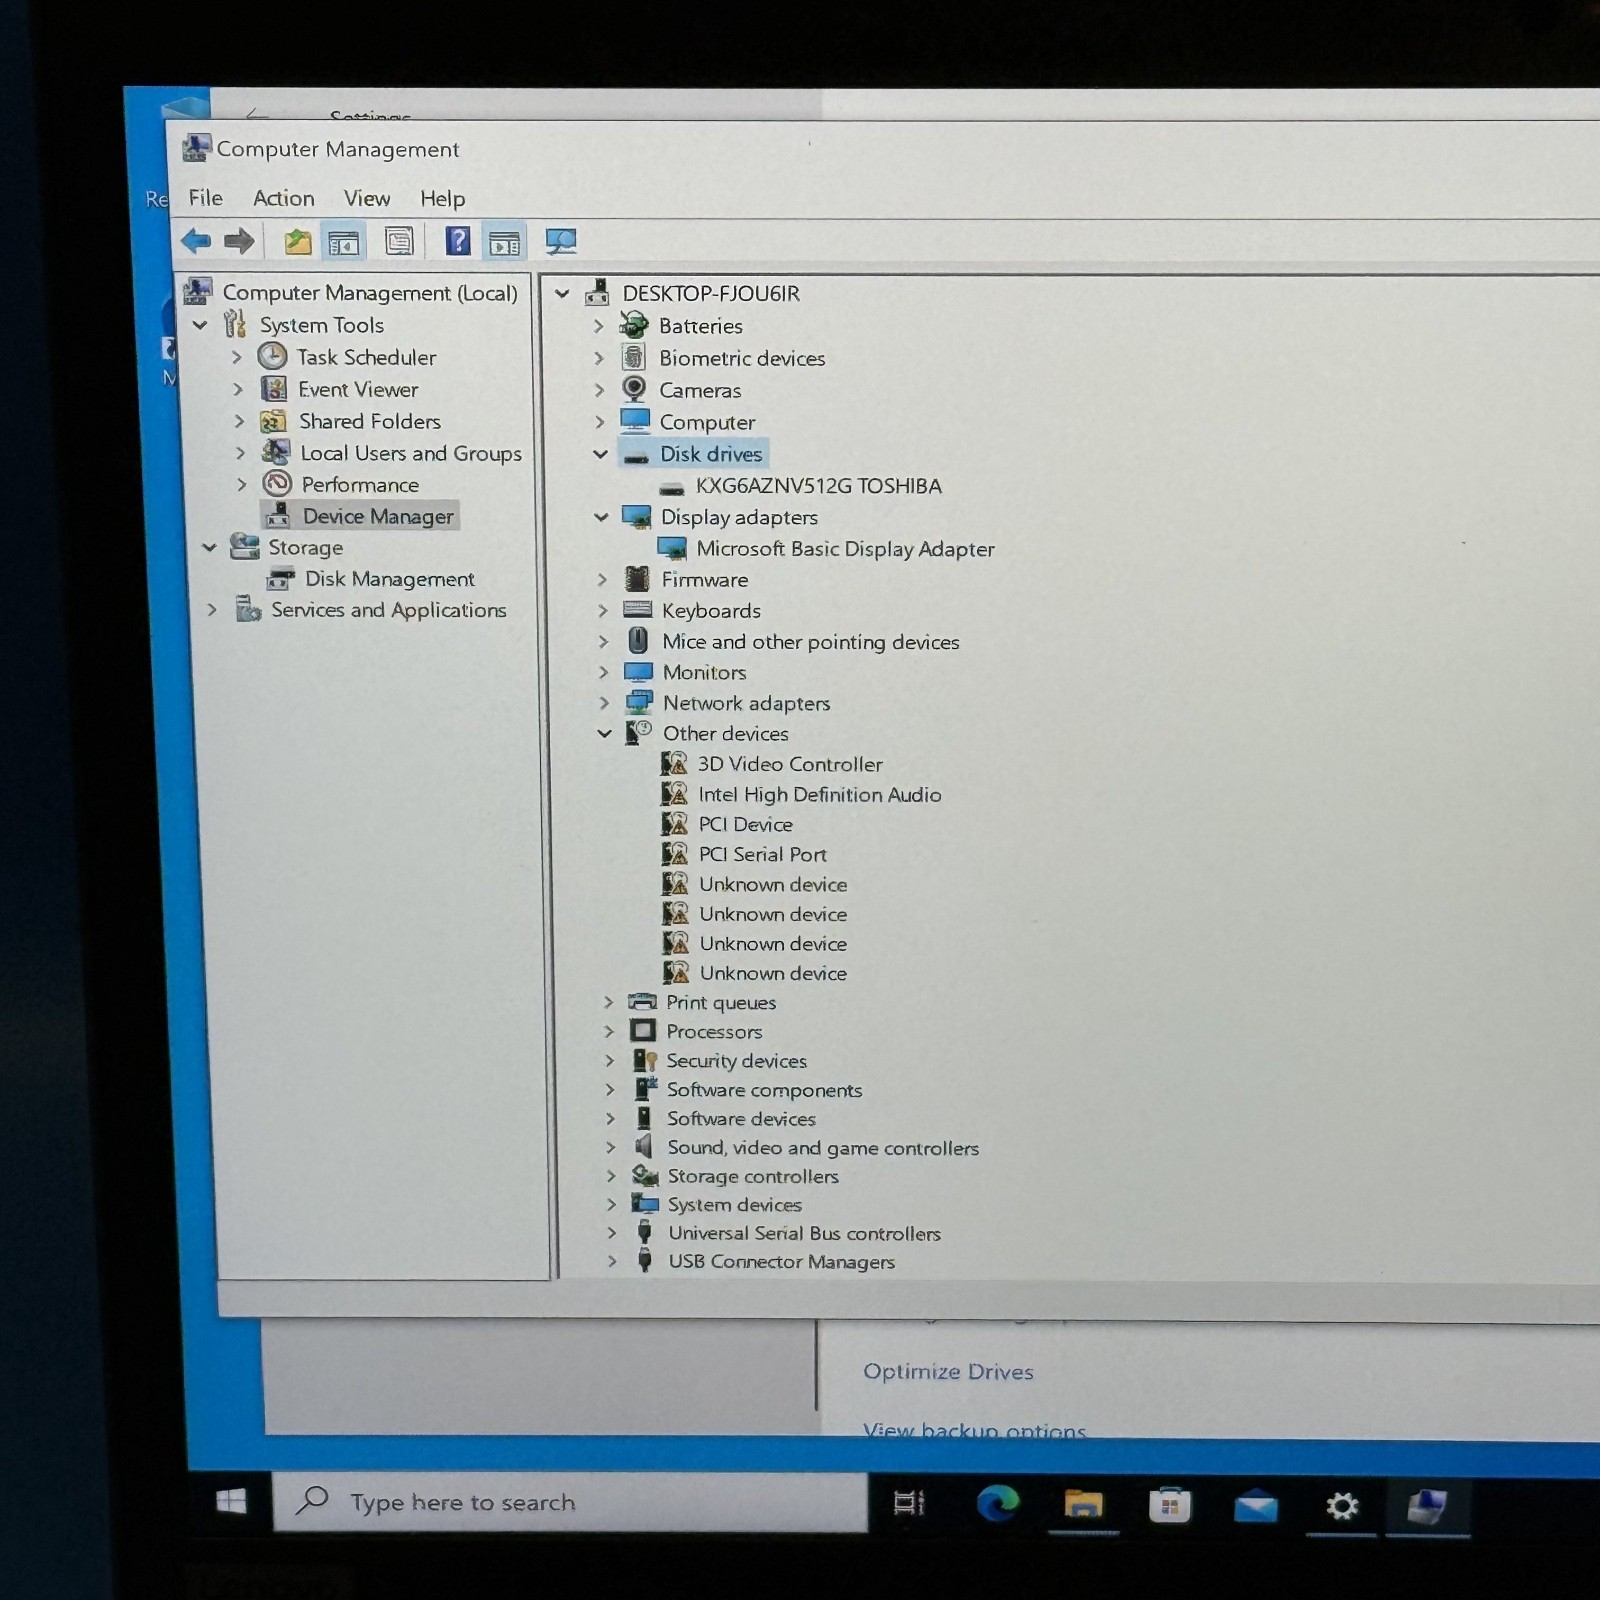This screenshot has width=1600, height=1600.
Task: Launch Microsoft Edge from the taskbar
Action: 997,1503
